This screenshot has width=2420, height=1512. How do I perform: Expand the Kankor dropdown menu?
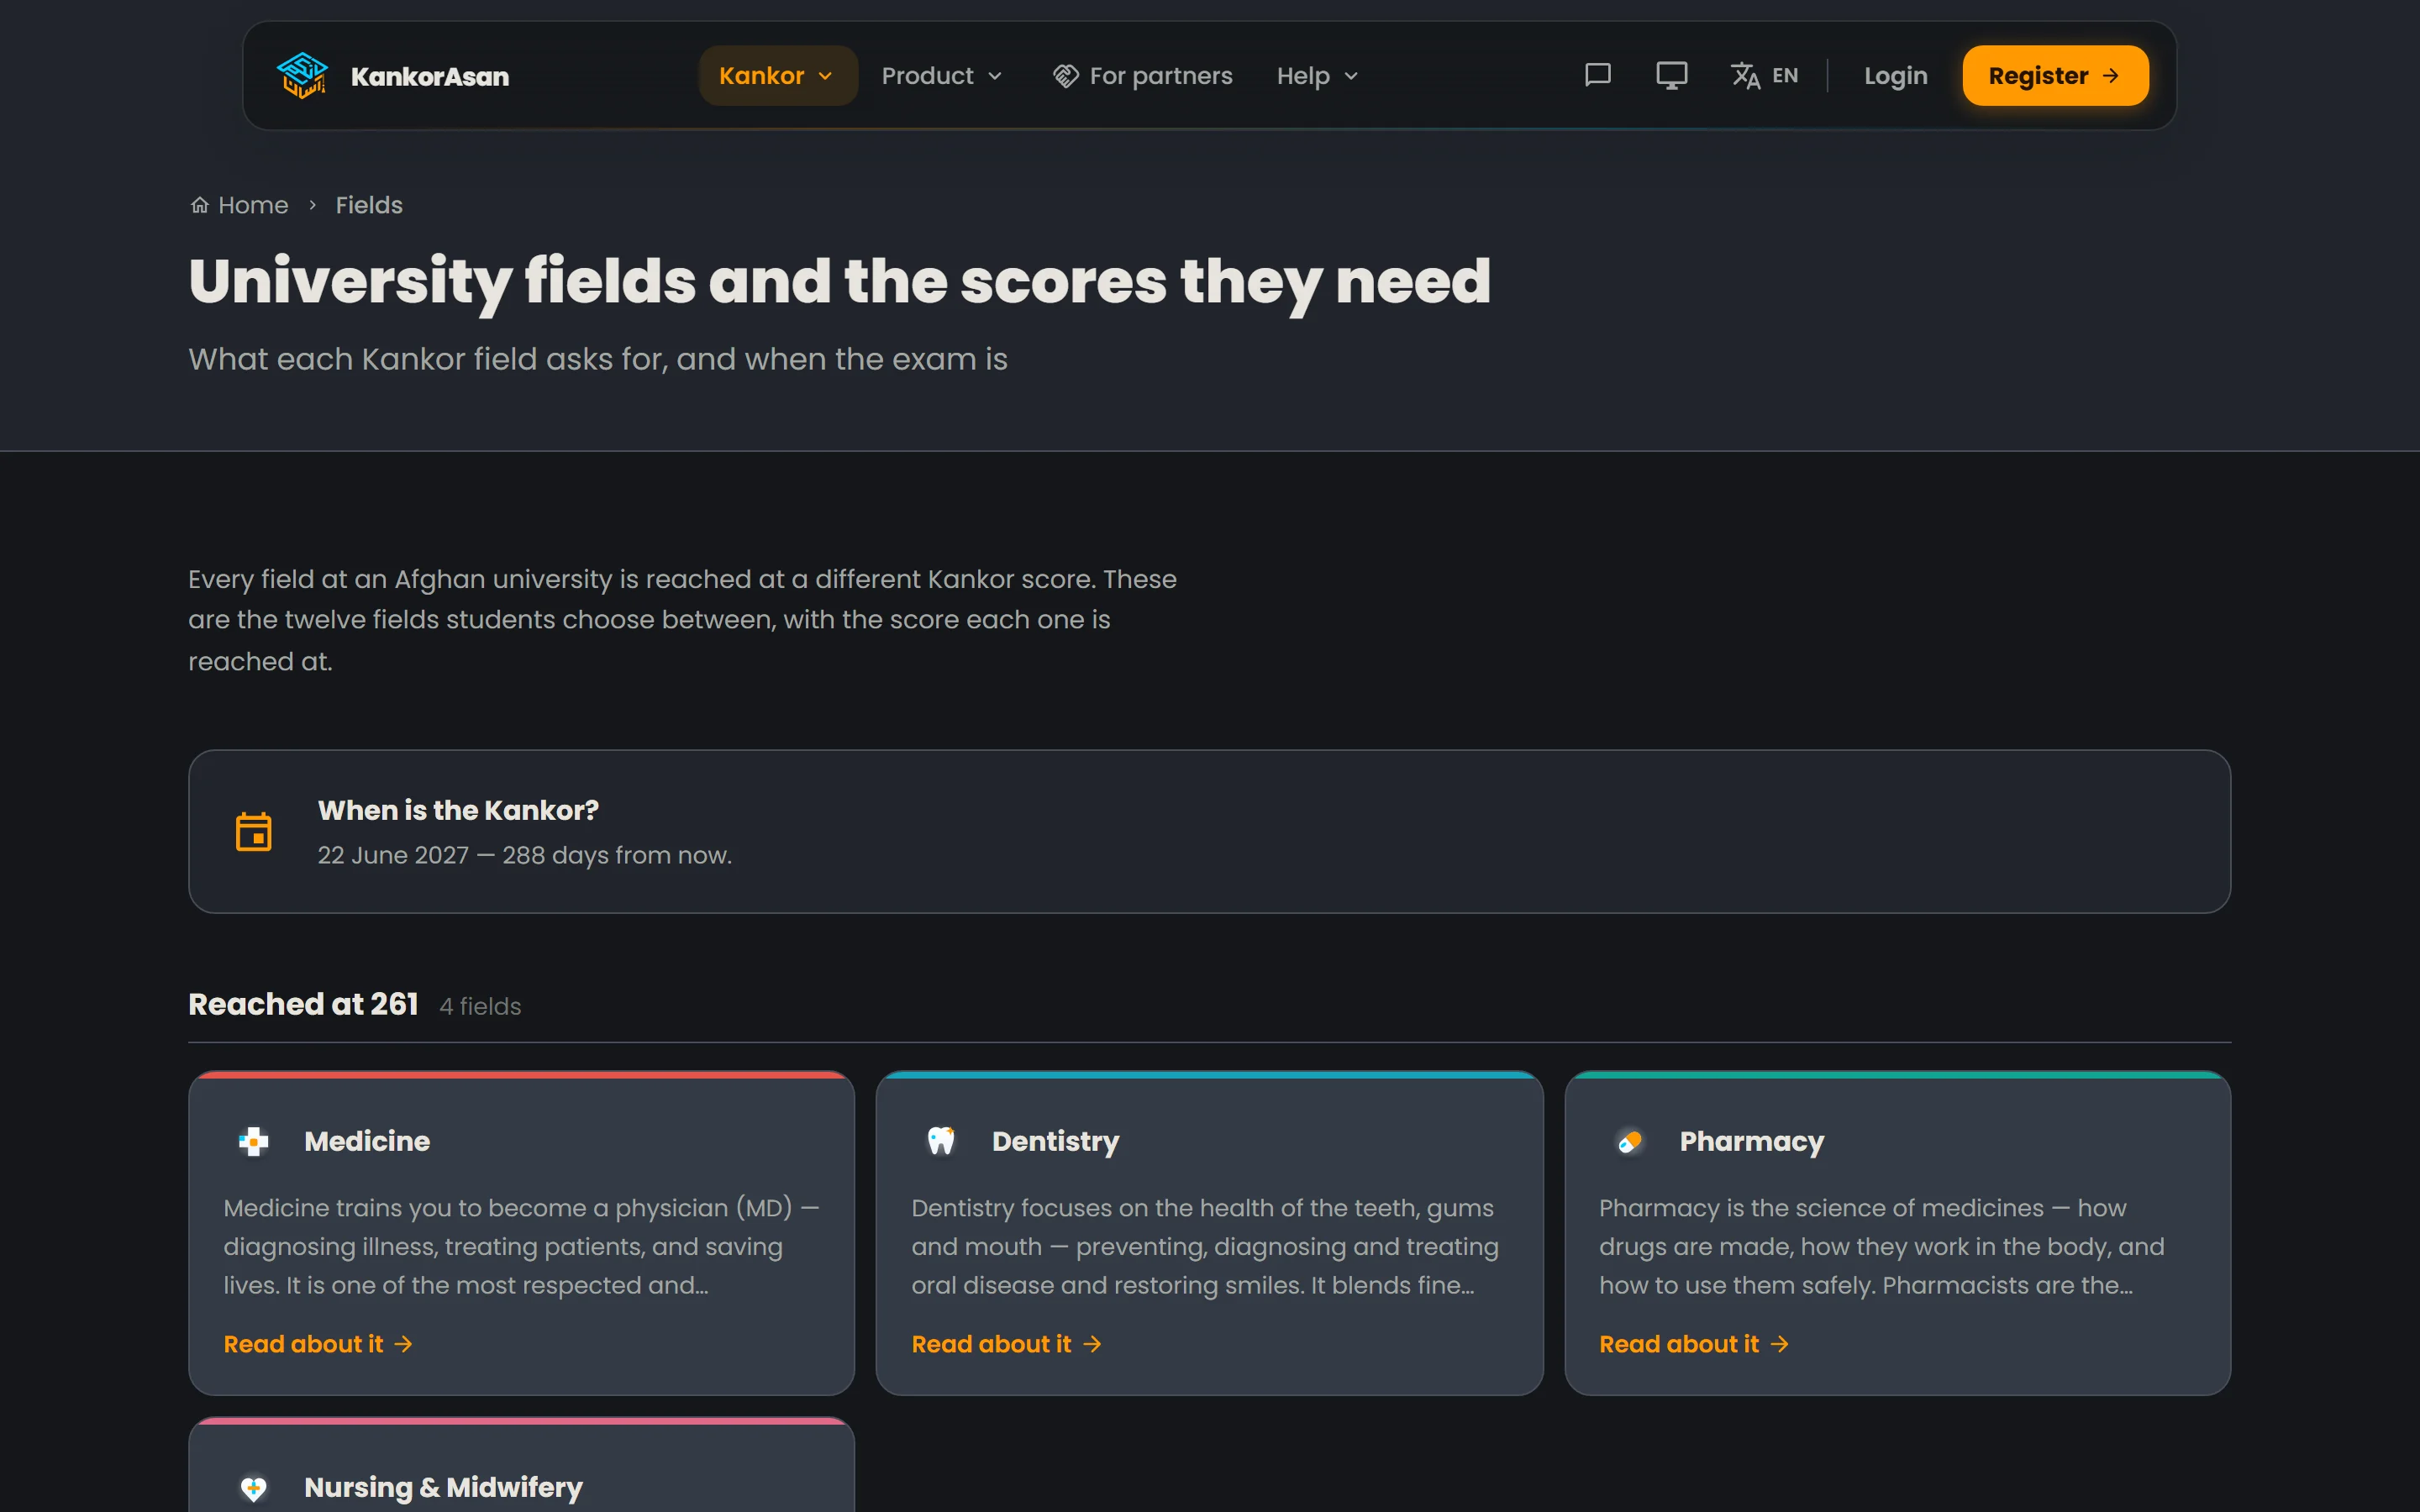point(777,76)
